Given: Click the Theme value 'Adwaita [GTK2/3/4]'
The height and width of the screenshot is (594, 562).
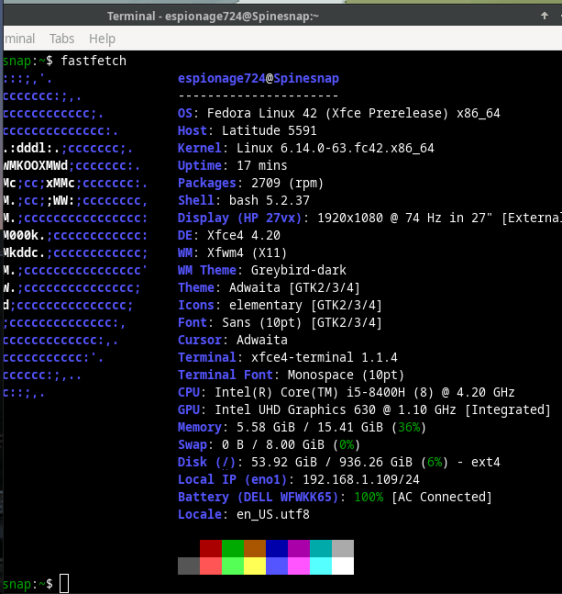Looking at the screenshot, I should pyautogui.click(x=295, y=288).
